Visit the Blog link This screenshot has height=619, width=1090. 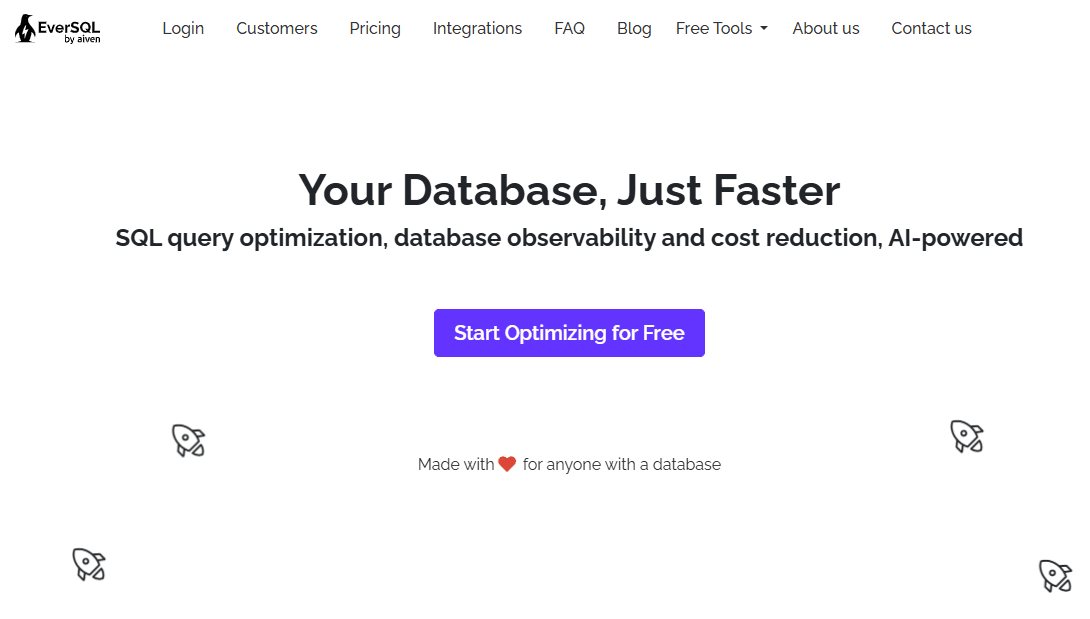coord(634,29)
